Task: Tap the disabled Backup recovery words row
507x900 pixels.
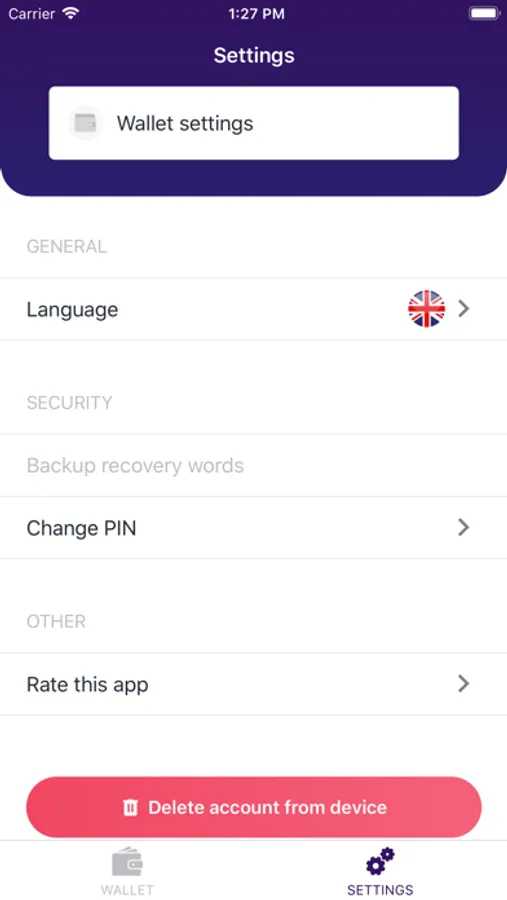Action: [253, 465]
